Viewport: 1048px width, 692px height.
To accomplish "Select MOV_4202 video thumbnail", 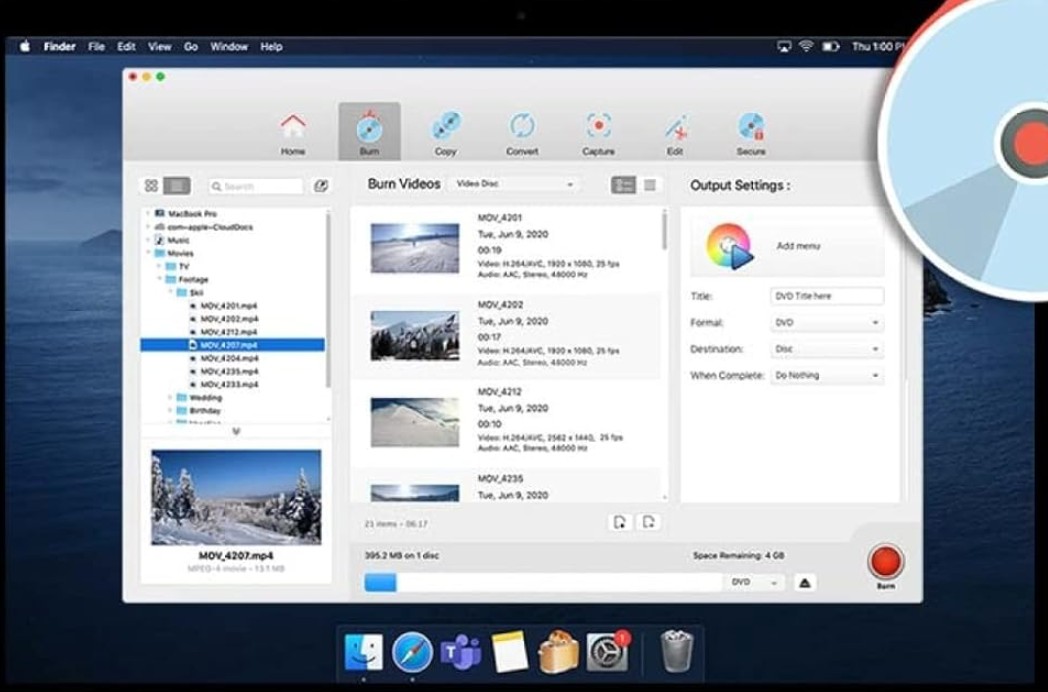I will pos(415,335).
